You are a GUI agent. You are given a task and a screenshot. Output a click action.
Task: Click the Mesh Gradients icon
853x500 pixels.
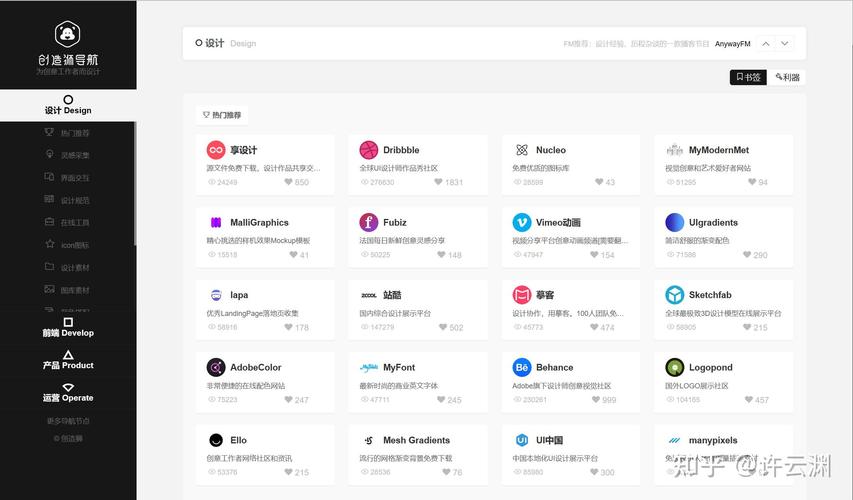[x=369, y=440]
